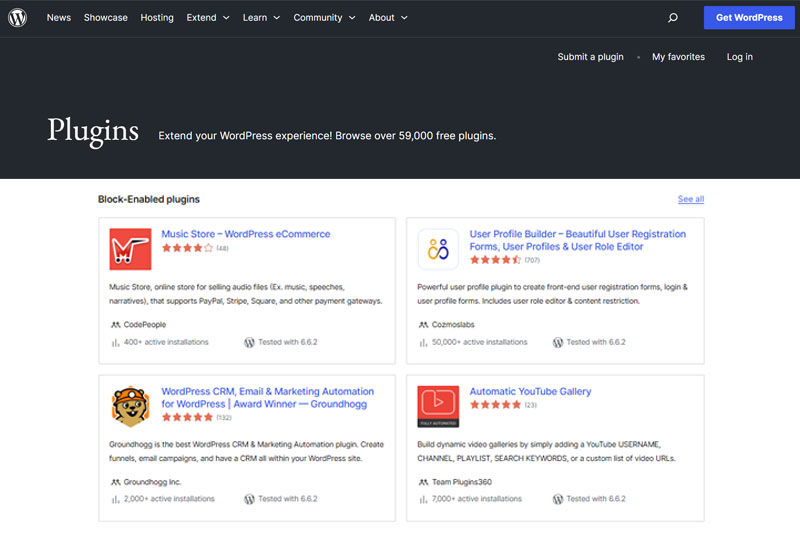800x533 pixels.
Task: Click the bar chart icon next to 400+ active installations
Action: (x=115, y=342)
